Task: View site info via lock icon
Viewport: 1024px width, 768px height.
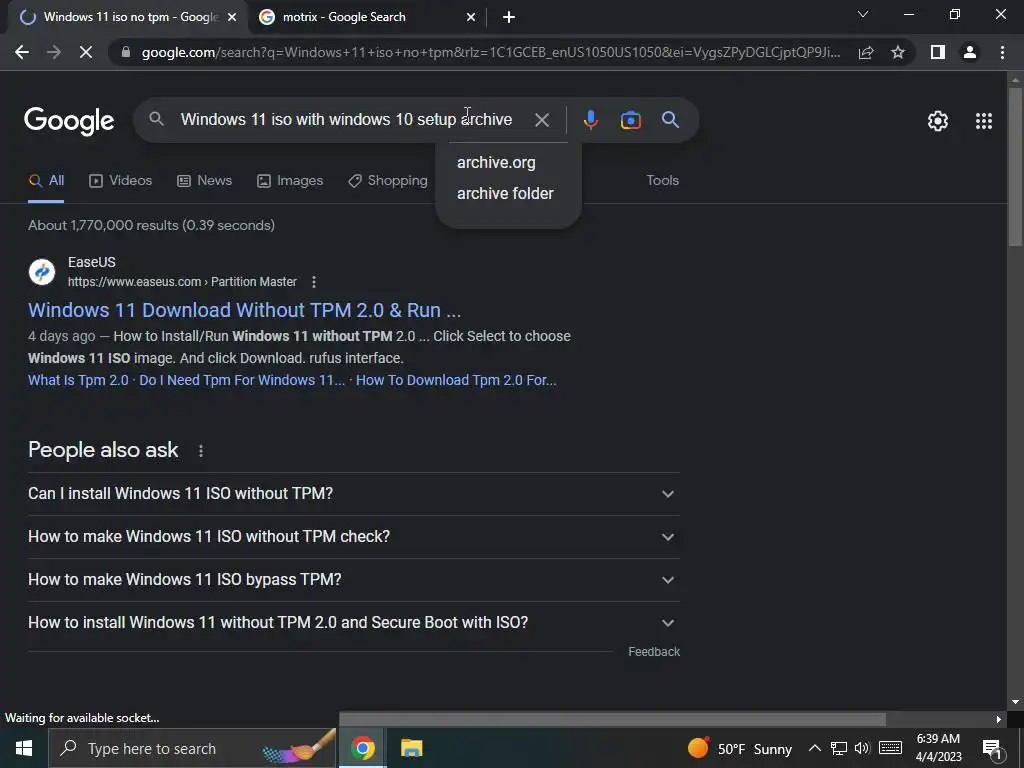Action: [x=126, y=52]
